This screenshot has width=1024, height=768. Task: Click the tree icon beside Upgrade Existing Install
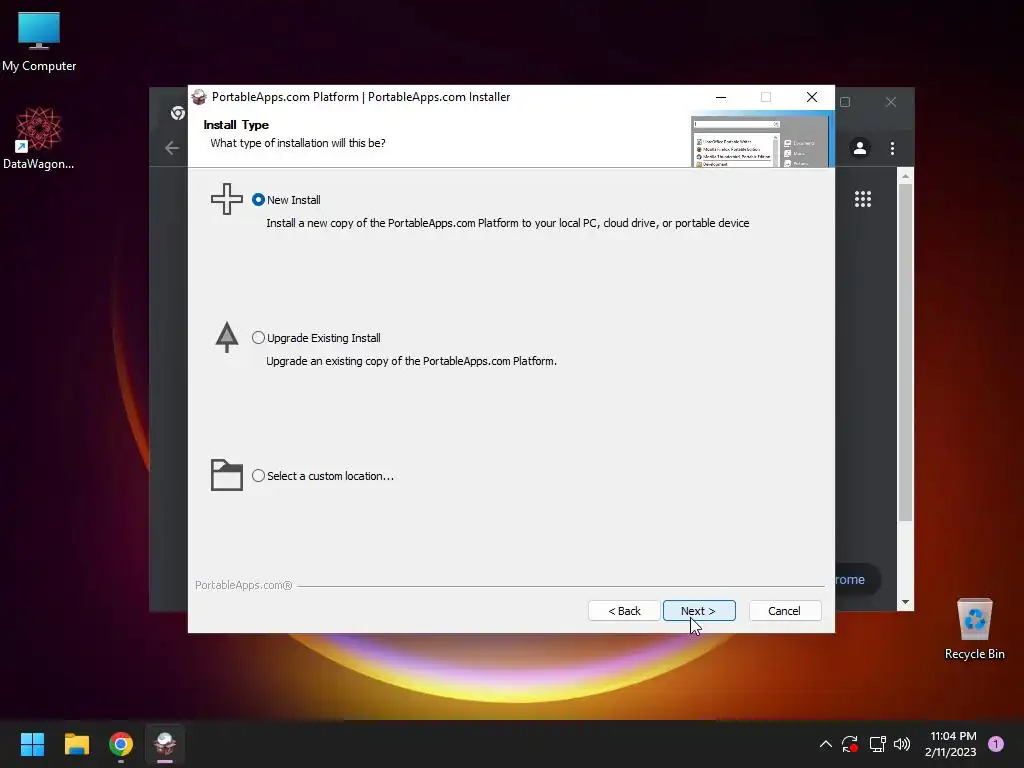point(227,337)
